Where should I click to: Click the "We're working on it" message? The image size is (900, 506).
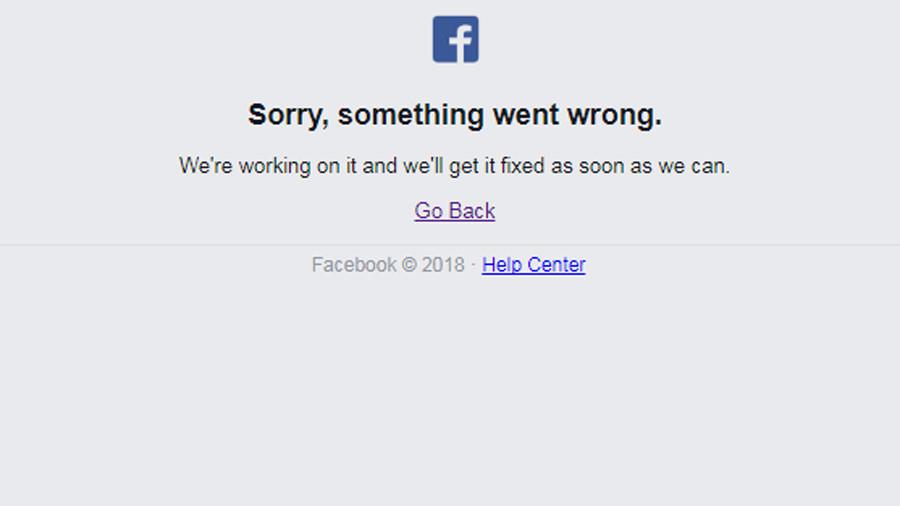tap(455, 166)
